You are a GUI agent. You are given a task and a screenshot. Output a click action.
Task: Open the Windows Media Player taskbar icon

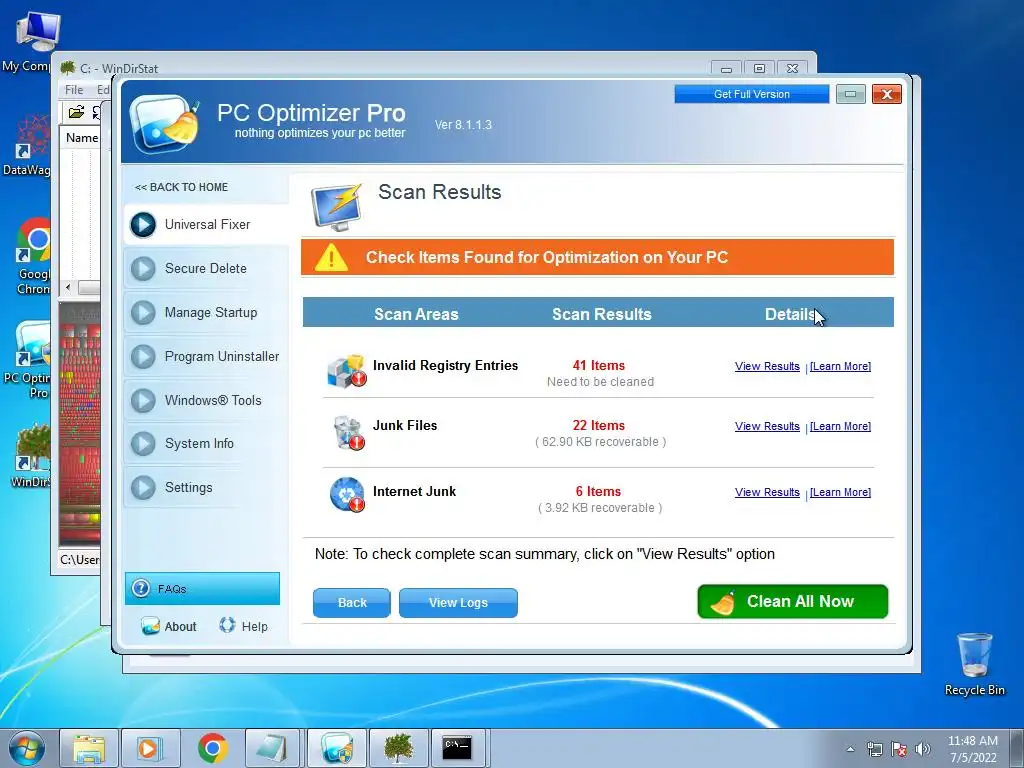[x=150, y=748]
